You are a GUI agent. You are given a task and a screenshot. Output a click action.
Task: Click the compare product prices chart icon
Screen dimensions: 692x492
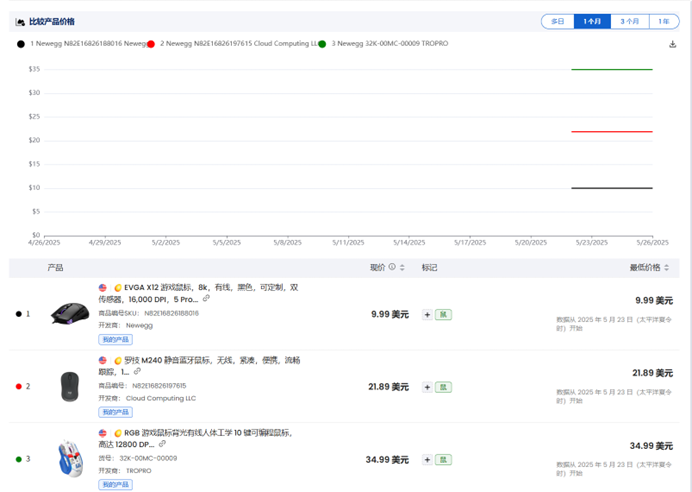click(x=20, y=22)
